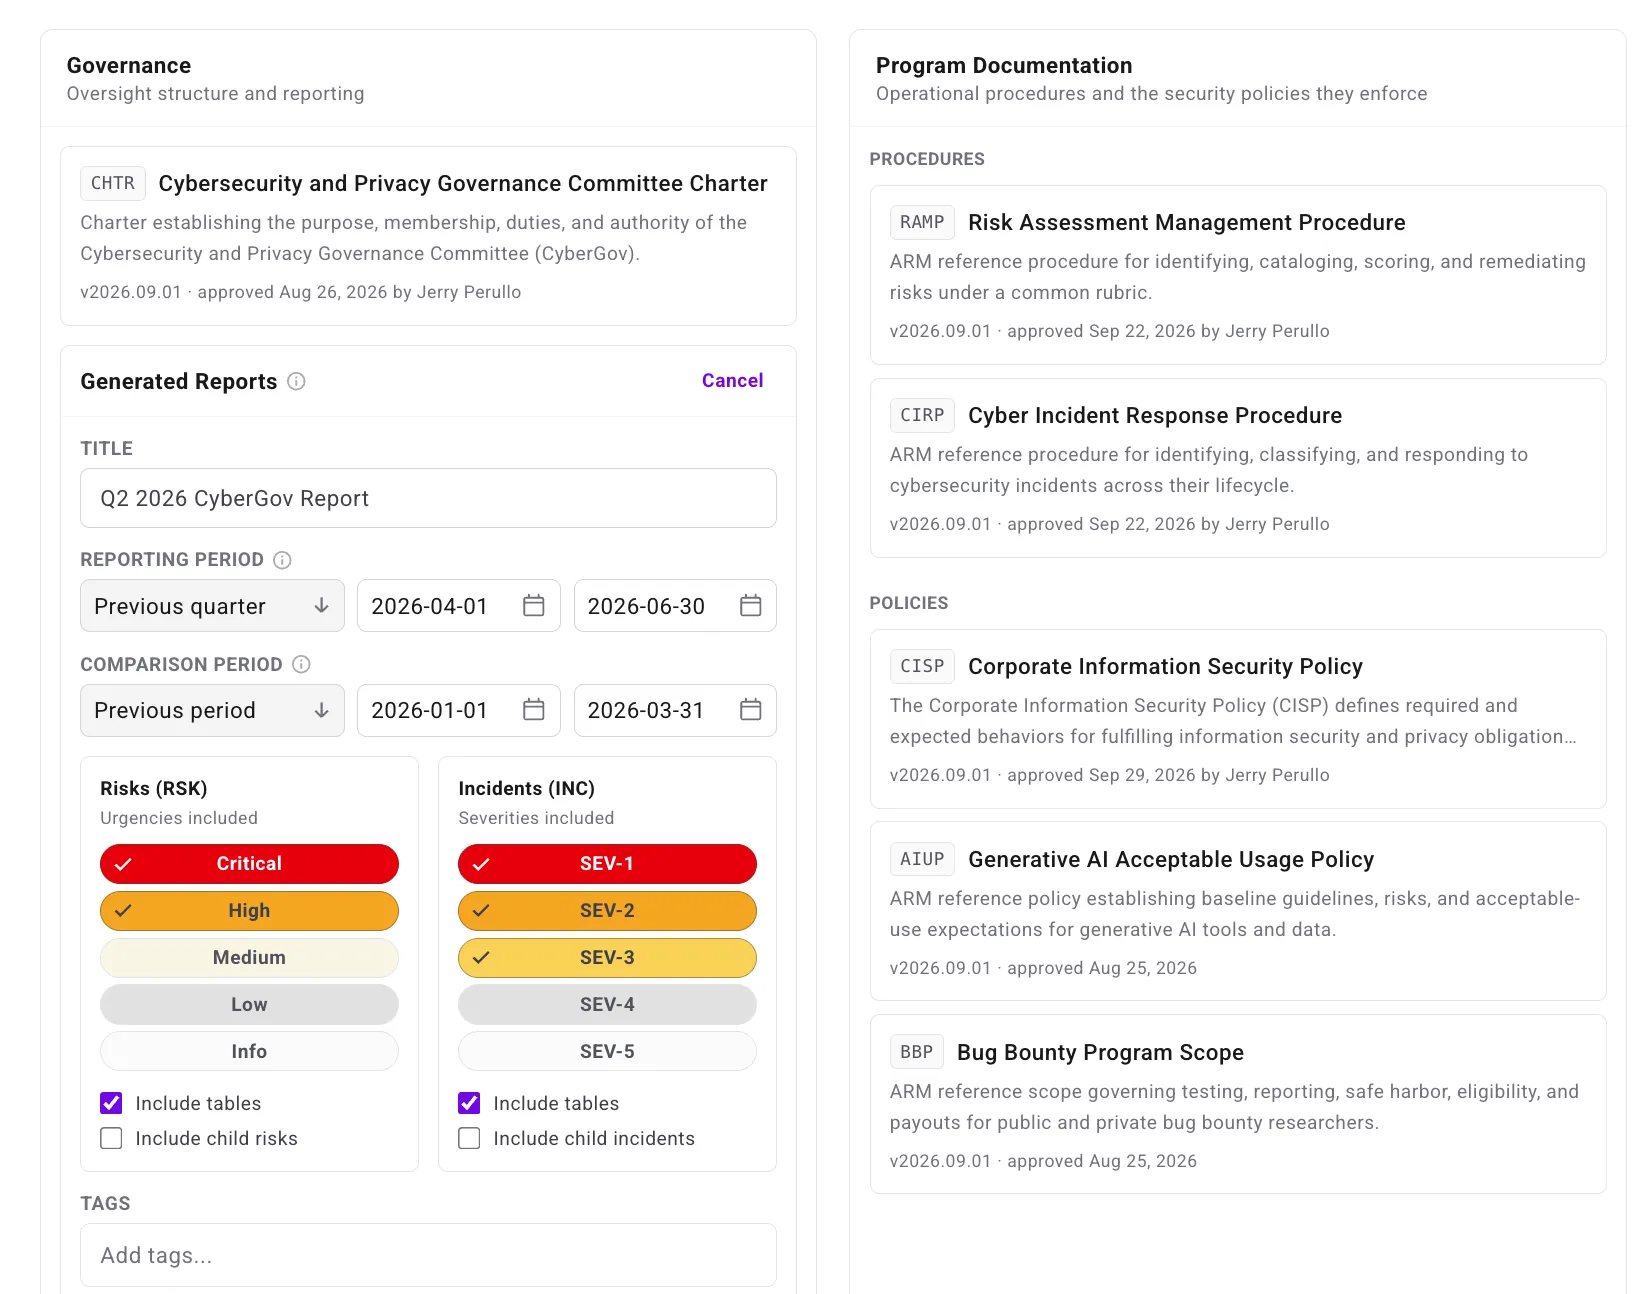Screen dimensions: 1640x1294
Task: Select the SEV-5 severity chip
Action: (607, 1052)
